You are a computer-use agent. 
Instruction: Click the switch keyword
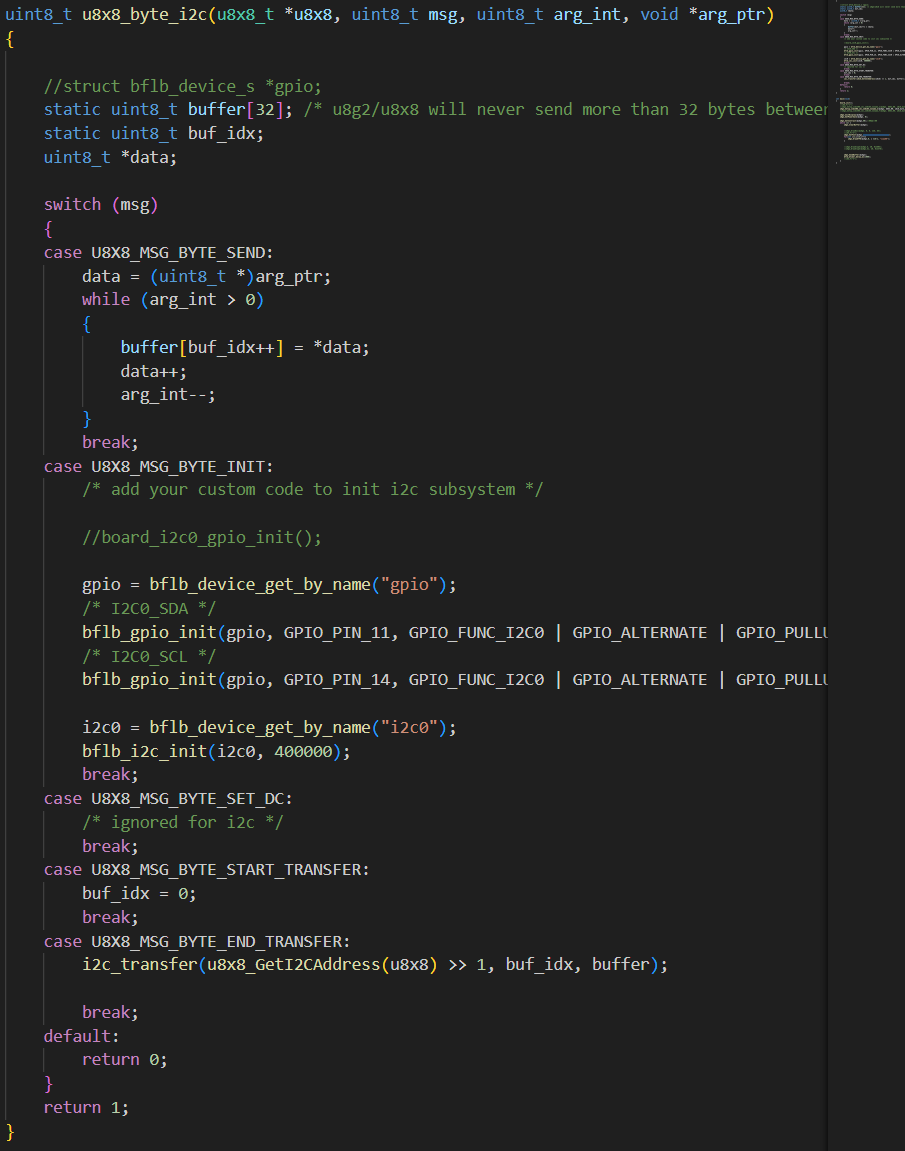(x=72, y=205)
